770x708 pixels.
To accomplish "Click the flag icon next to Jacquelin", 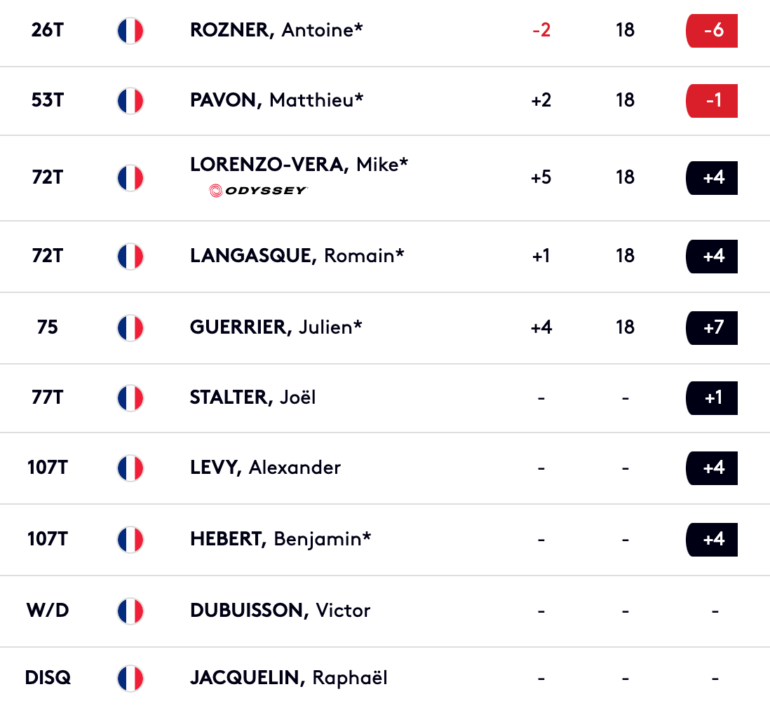I will coord(130,679).
